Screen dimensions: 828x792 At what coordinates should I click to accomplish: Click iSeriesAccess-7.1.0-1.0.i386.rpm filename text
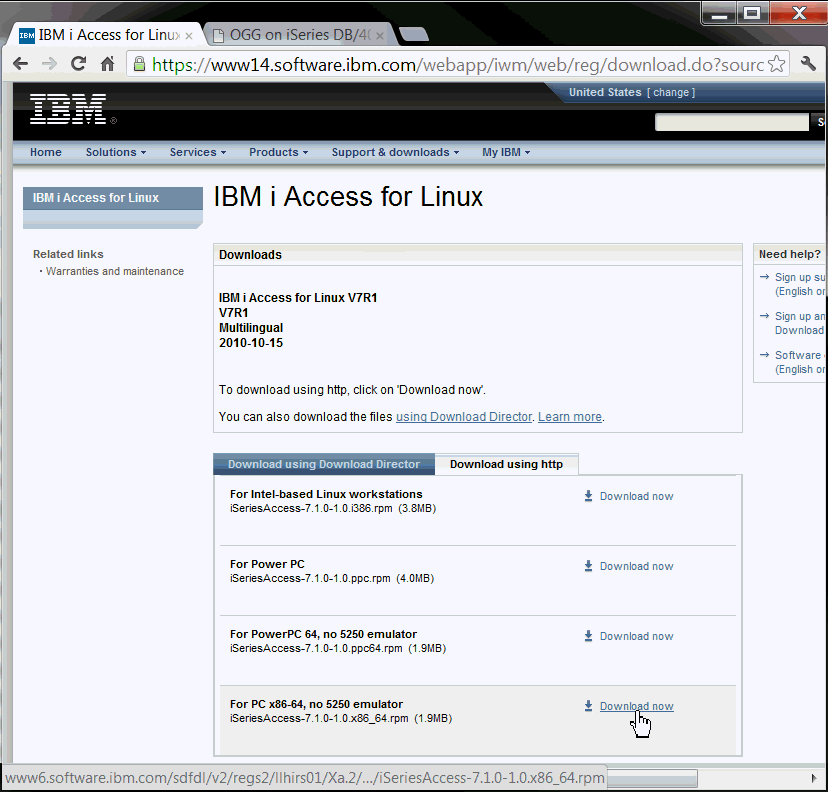(311, 508)
